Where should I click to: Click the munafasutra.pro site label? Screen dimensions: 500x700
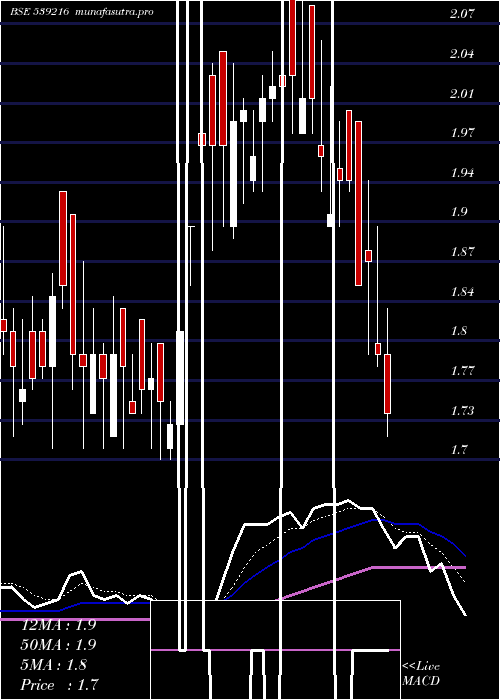point(115,12)
